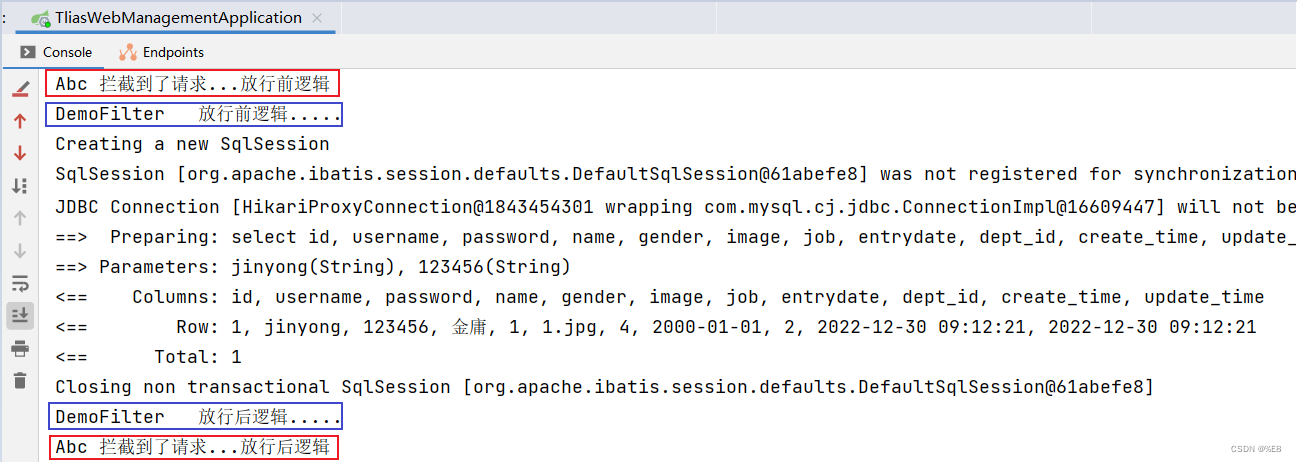Screen dimensions: 1297x462
Task: Click the red up arrow in console toolbar
Action: [20, 121]
